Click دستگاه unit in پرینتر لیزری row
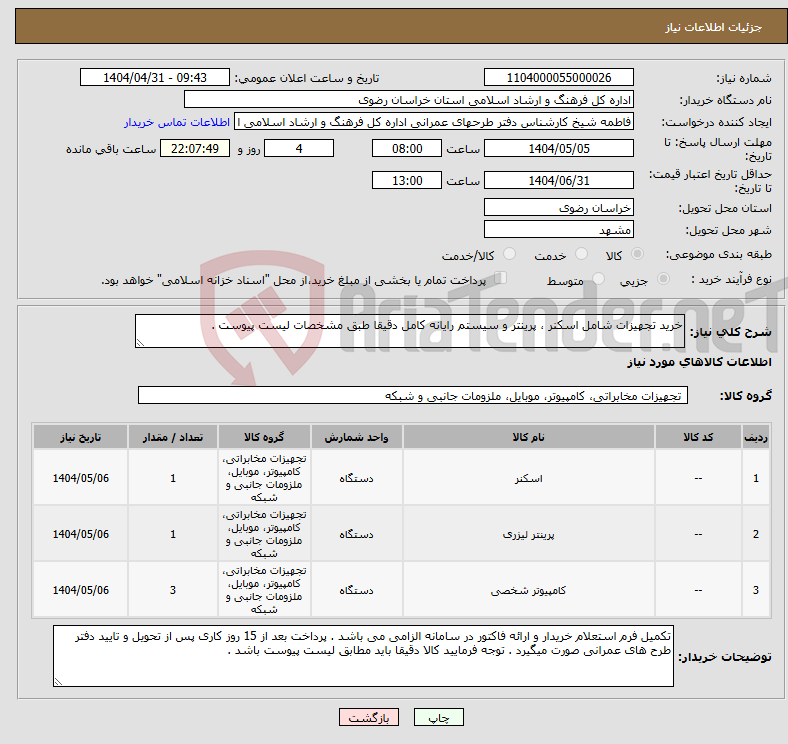The image size is (788, 744). 356,534
